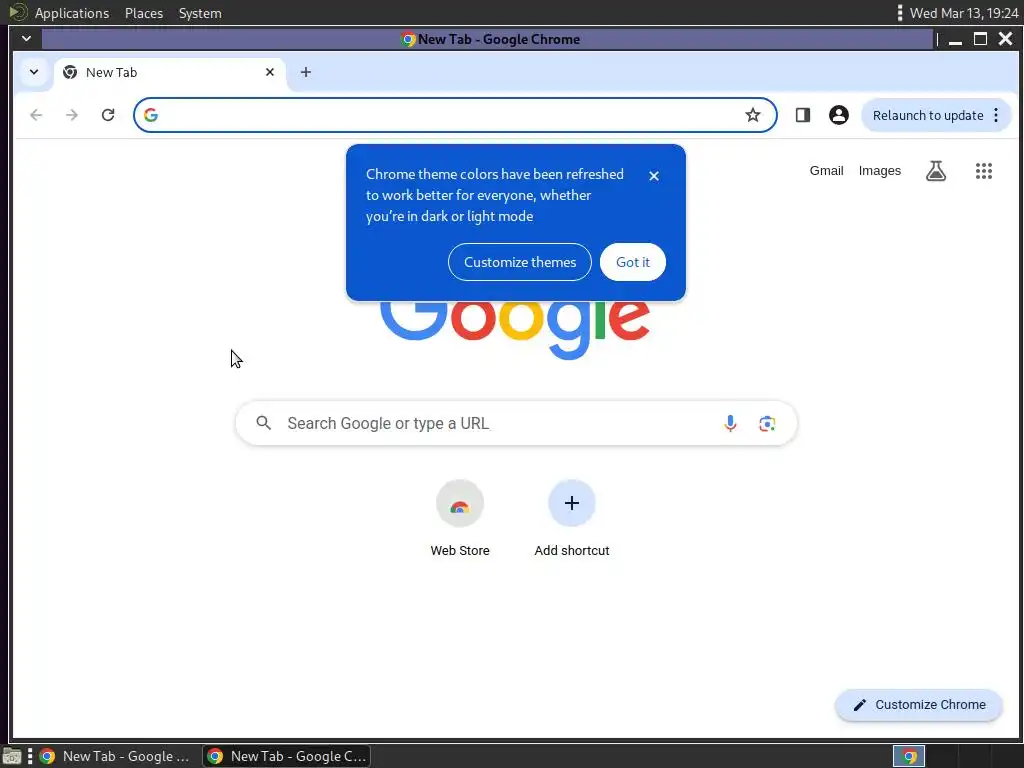The image size is (1024, 768).
Task: Open the Images link
Action: pyautogui.click(x=880, y=170)
